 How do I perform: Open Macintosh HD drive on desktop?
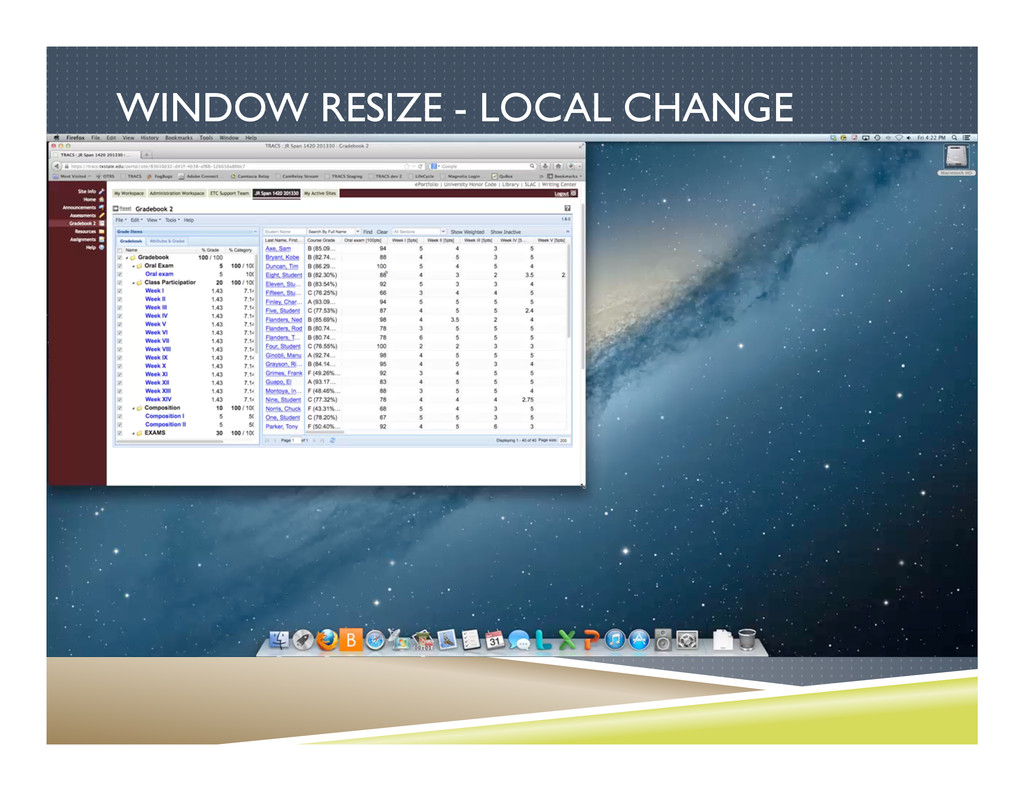pyautogui.click(x=956, y=159)
